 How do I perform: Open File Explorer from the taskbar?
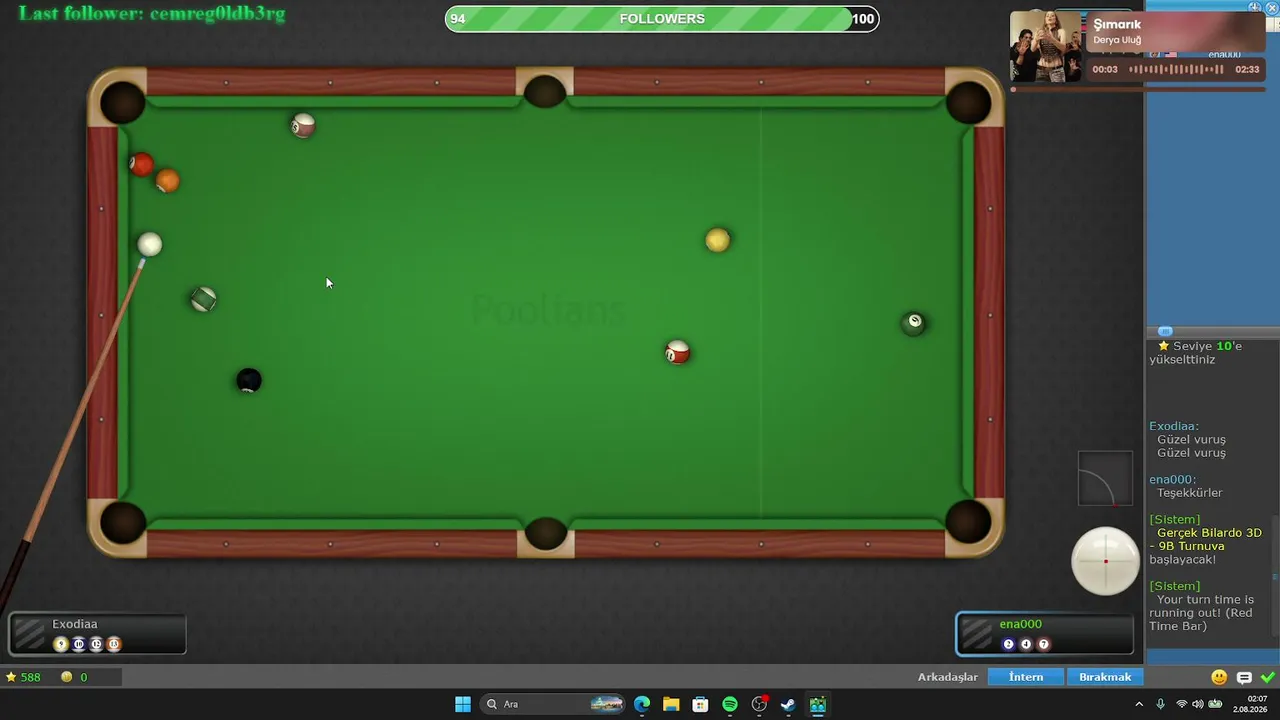(671, 704)
